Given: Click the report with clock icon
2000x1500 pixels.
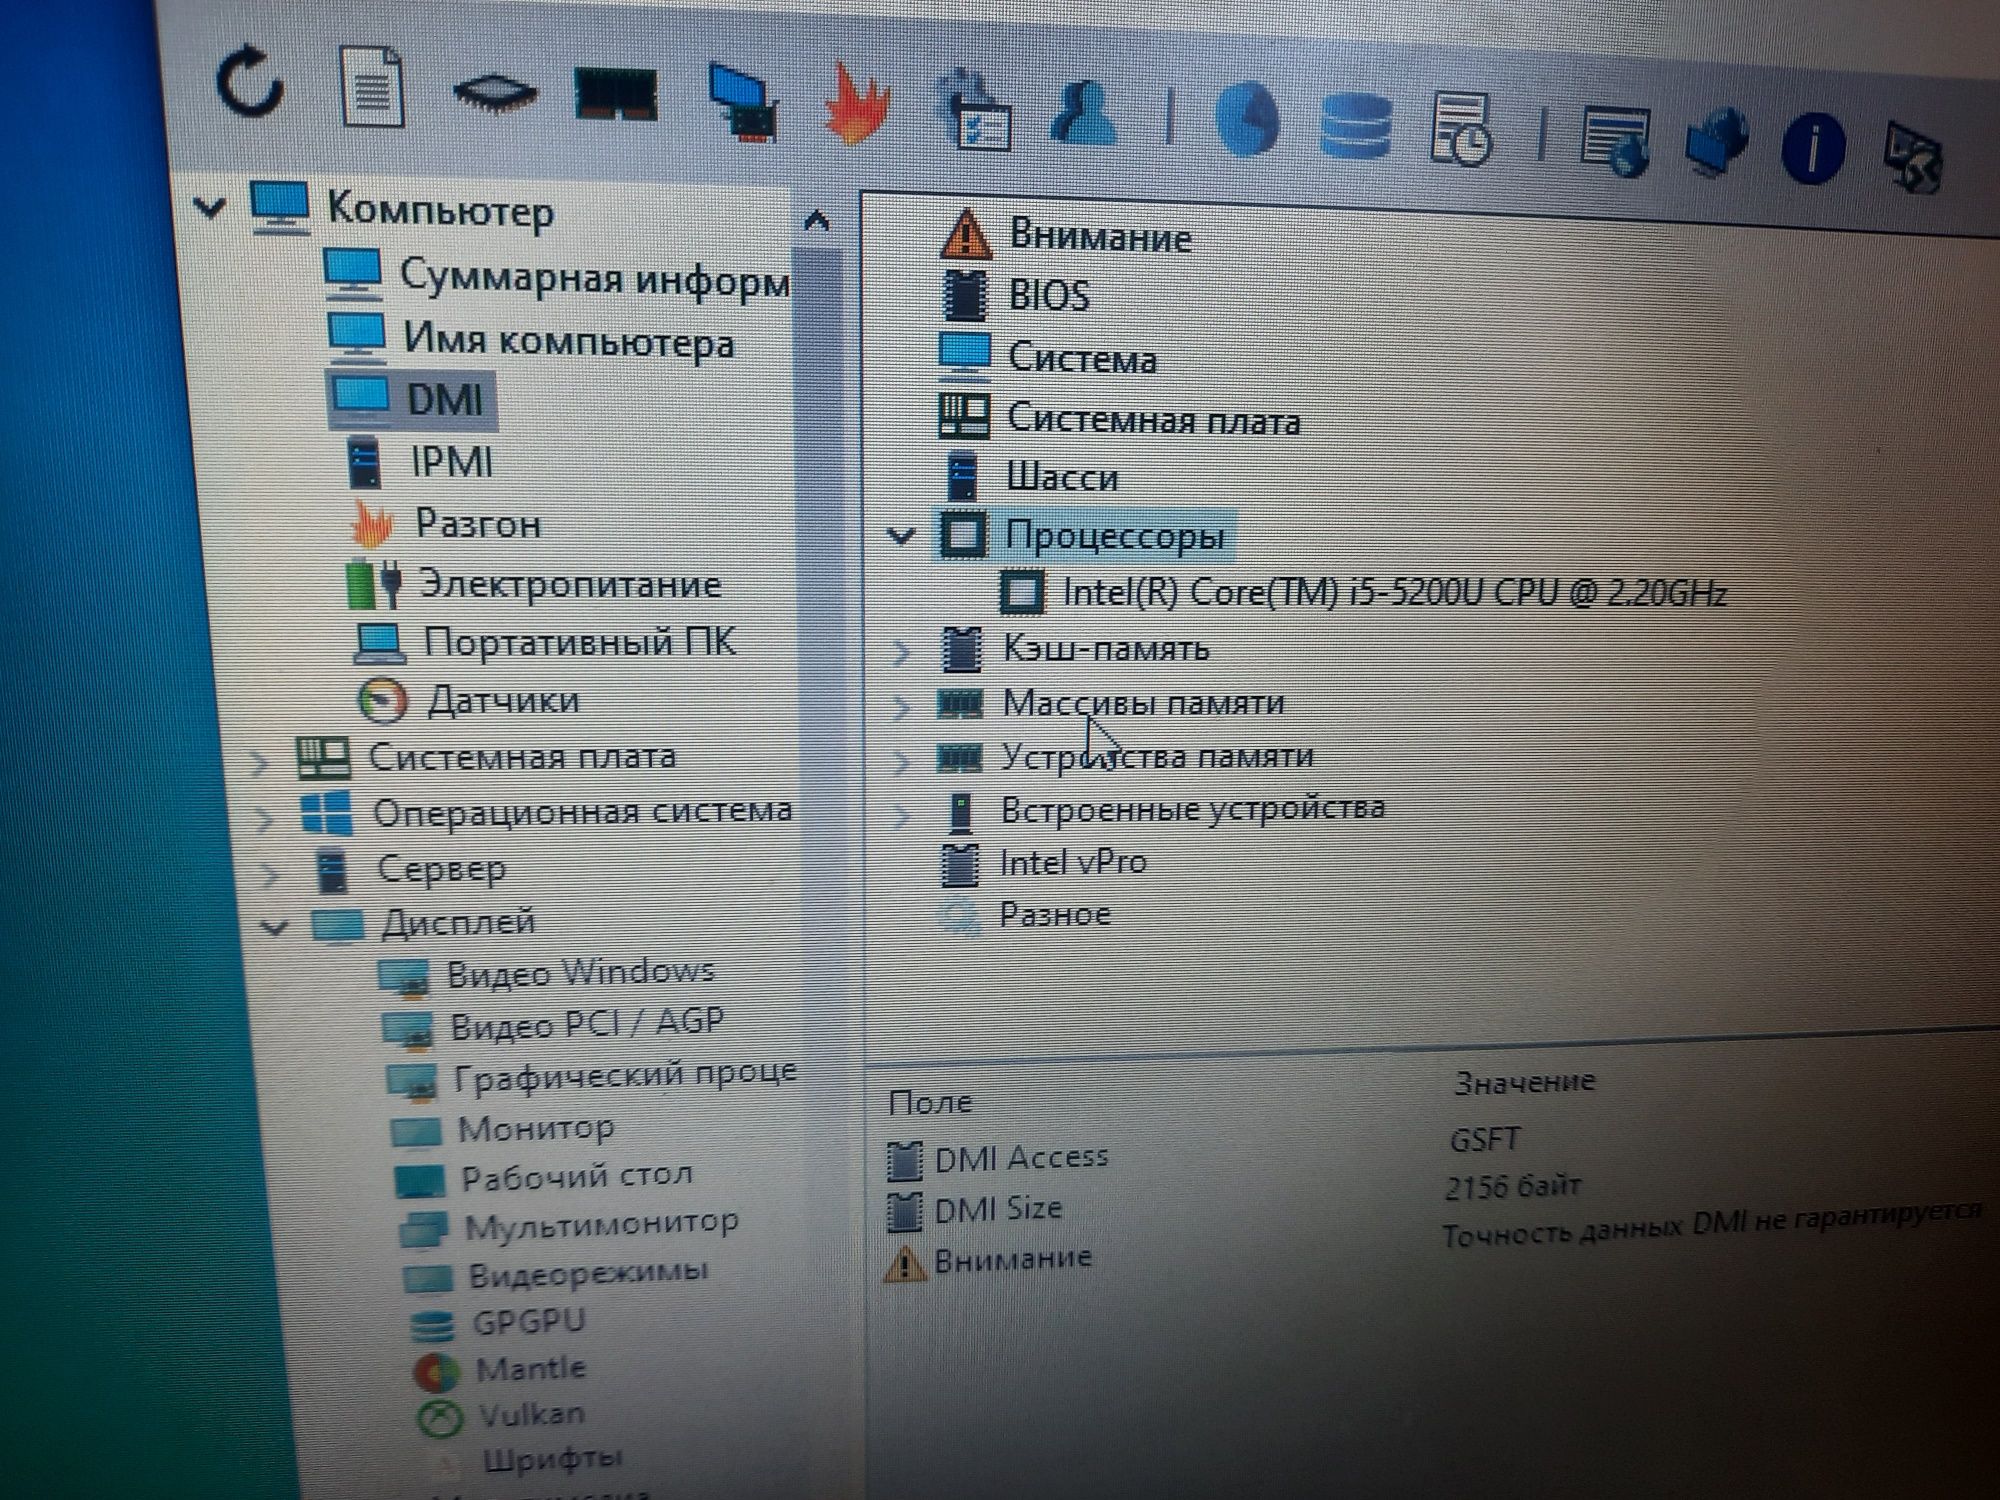Looking at the screenshot, I should [x=1462, y=128].
